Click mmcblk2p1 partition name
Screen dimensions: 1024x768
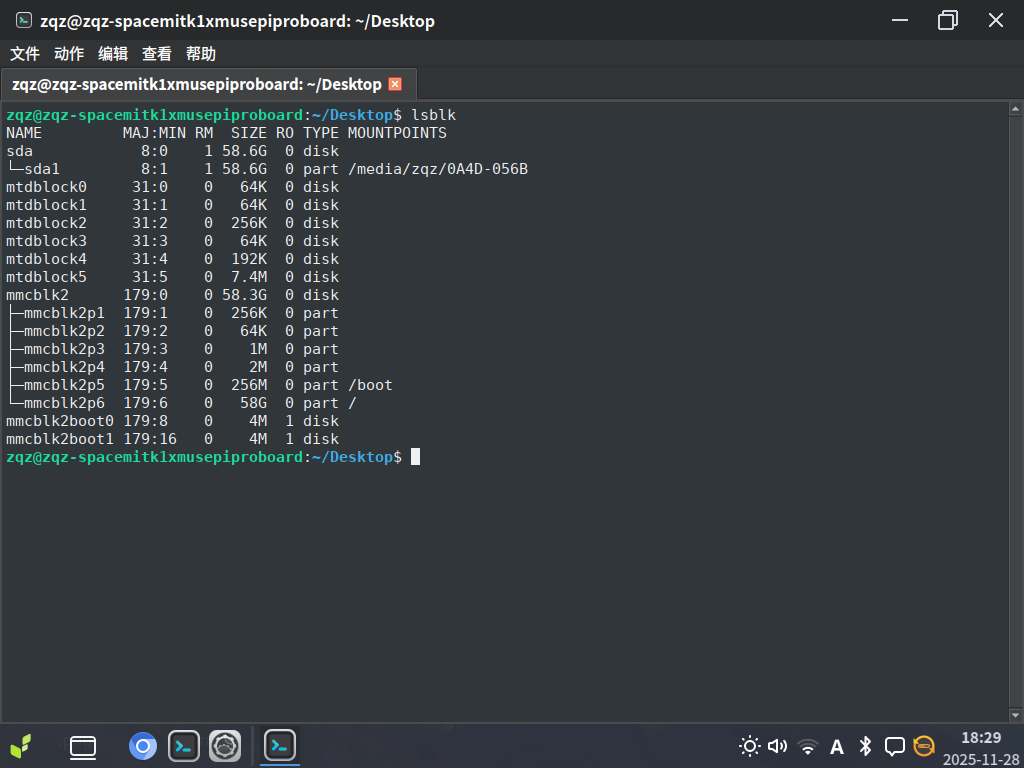(64, 313)
